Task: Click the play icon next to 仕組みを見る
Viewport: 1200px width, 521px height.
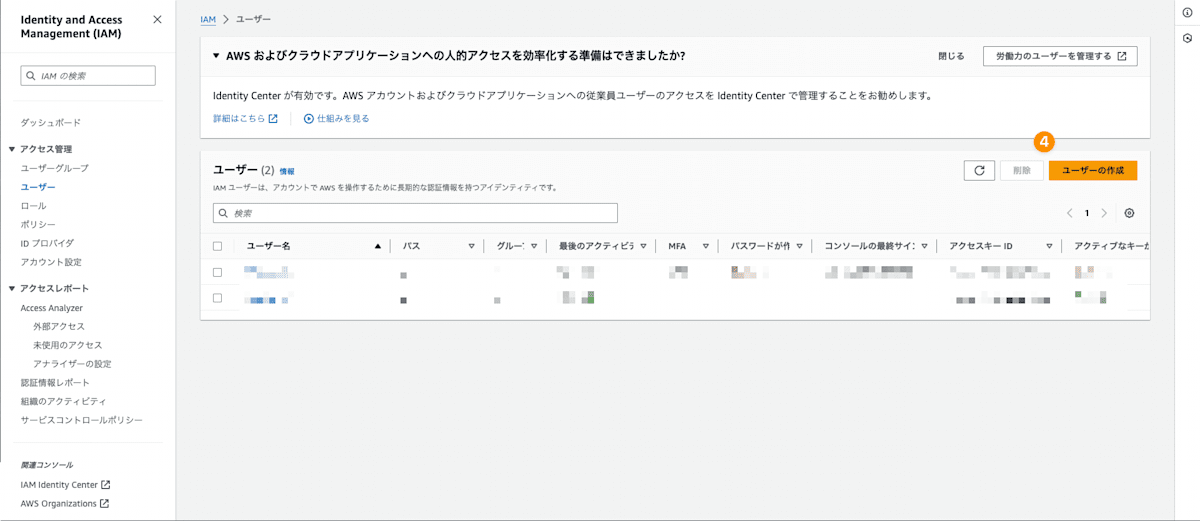Action: click(309, 118)
